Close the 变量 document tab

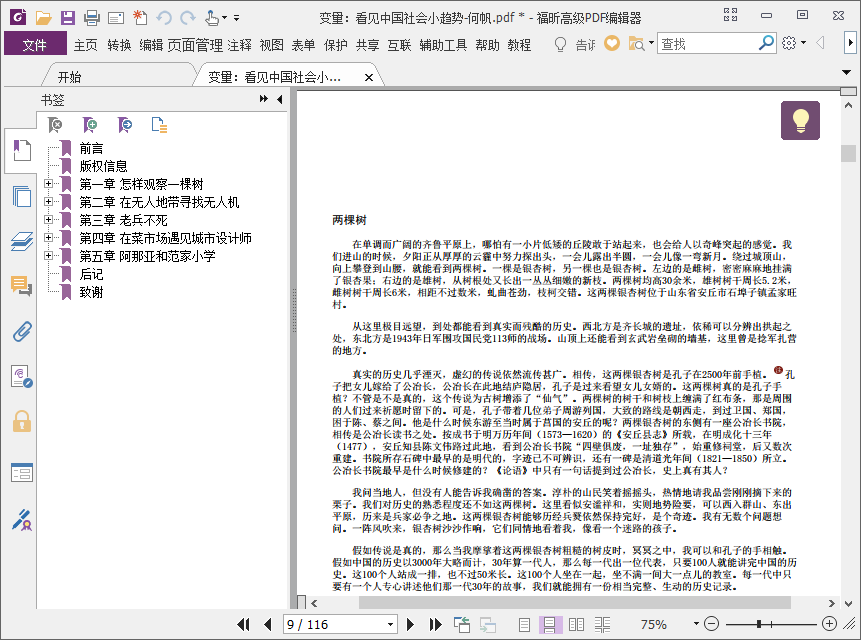[369, 77]
